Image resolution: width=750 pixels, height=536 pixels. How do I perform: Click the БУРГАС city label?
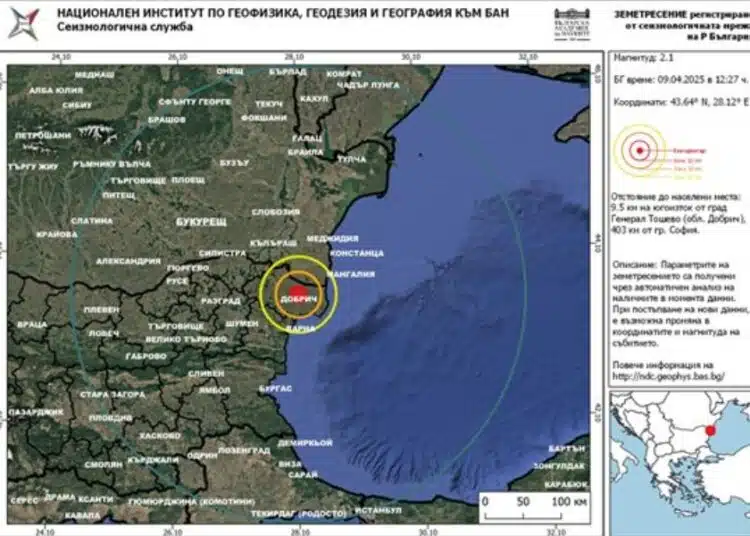pyautogui.click(x=276, y=389)
